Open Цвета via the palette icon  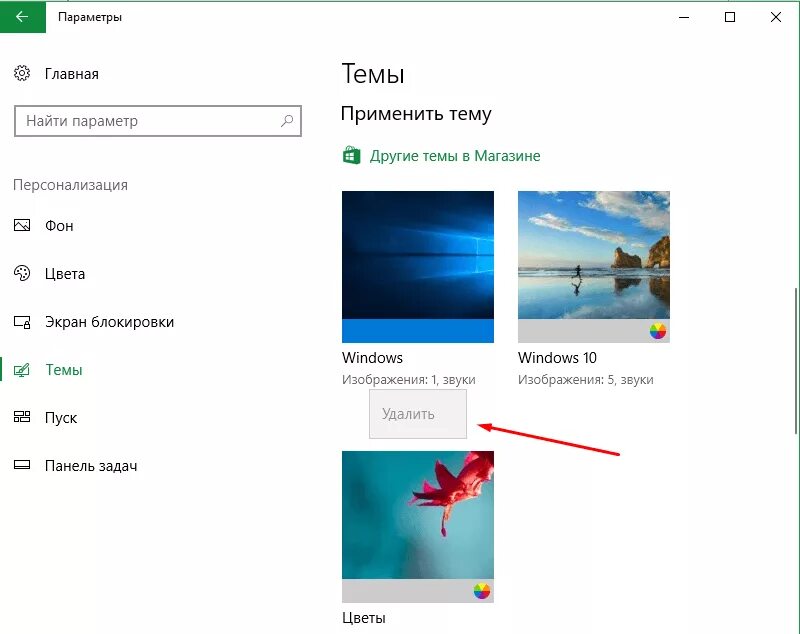(x=22, y=274)
